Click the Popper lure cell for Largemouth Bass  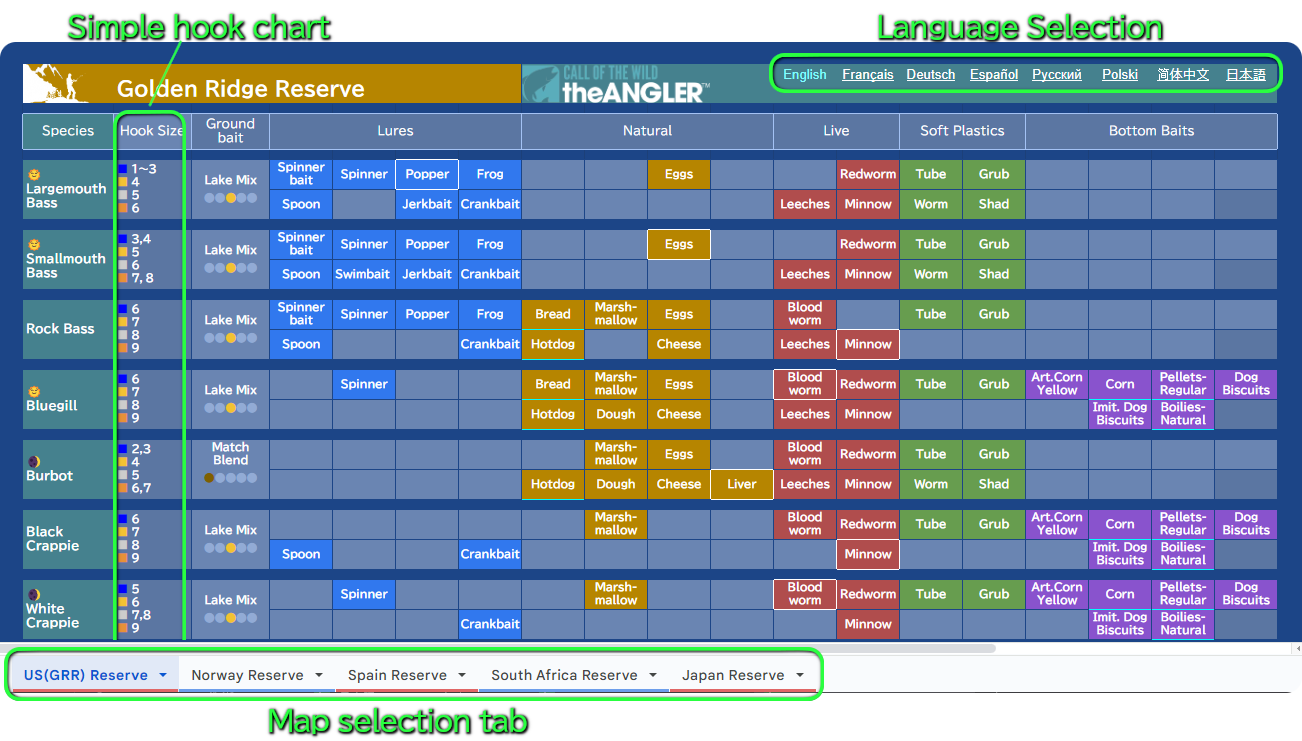point(427,174)
